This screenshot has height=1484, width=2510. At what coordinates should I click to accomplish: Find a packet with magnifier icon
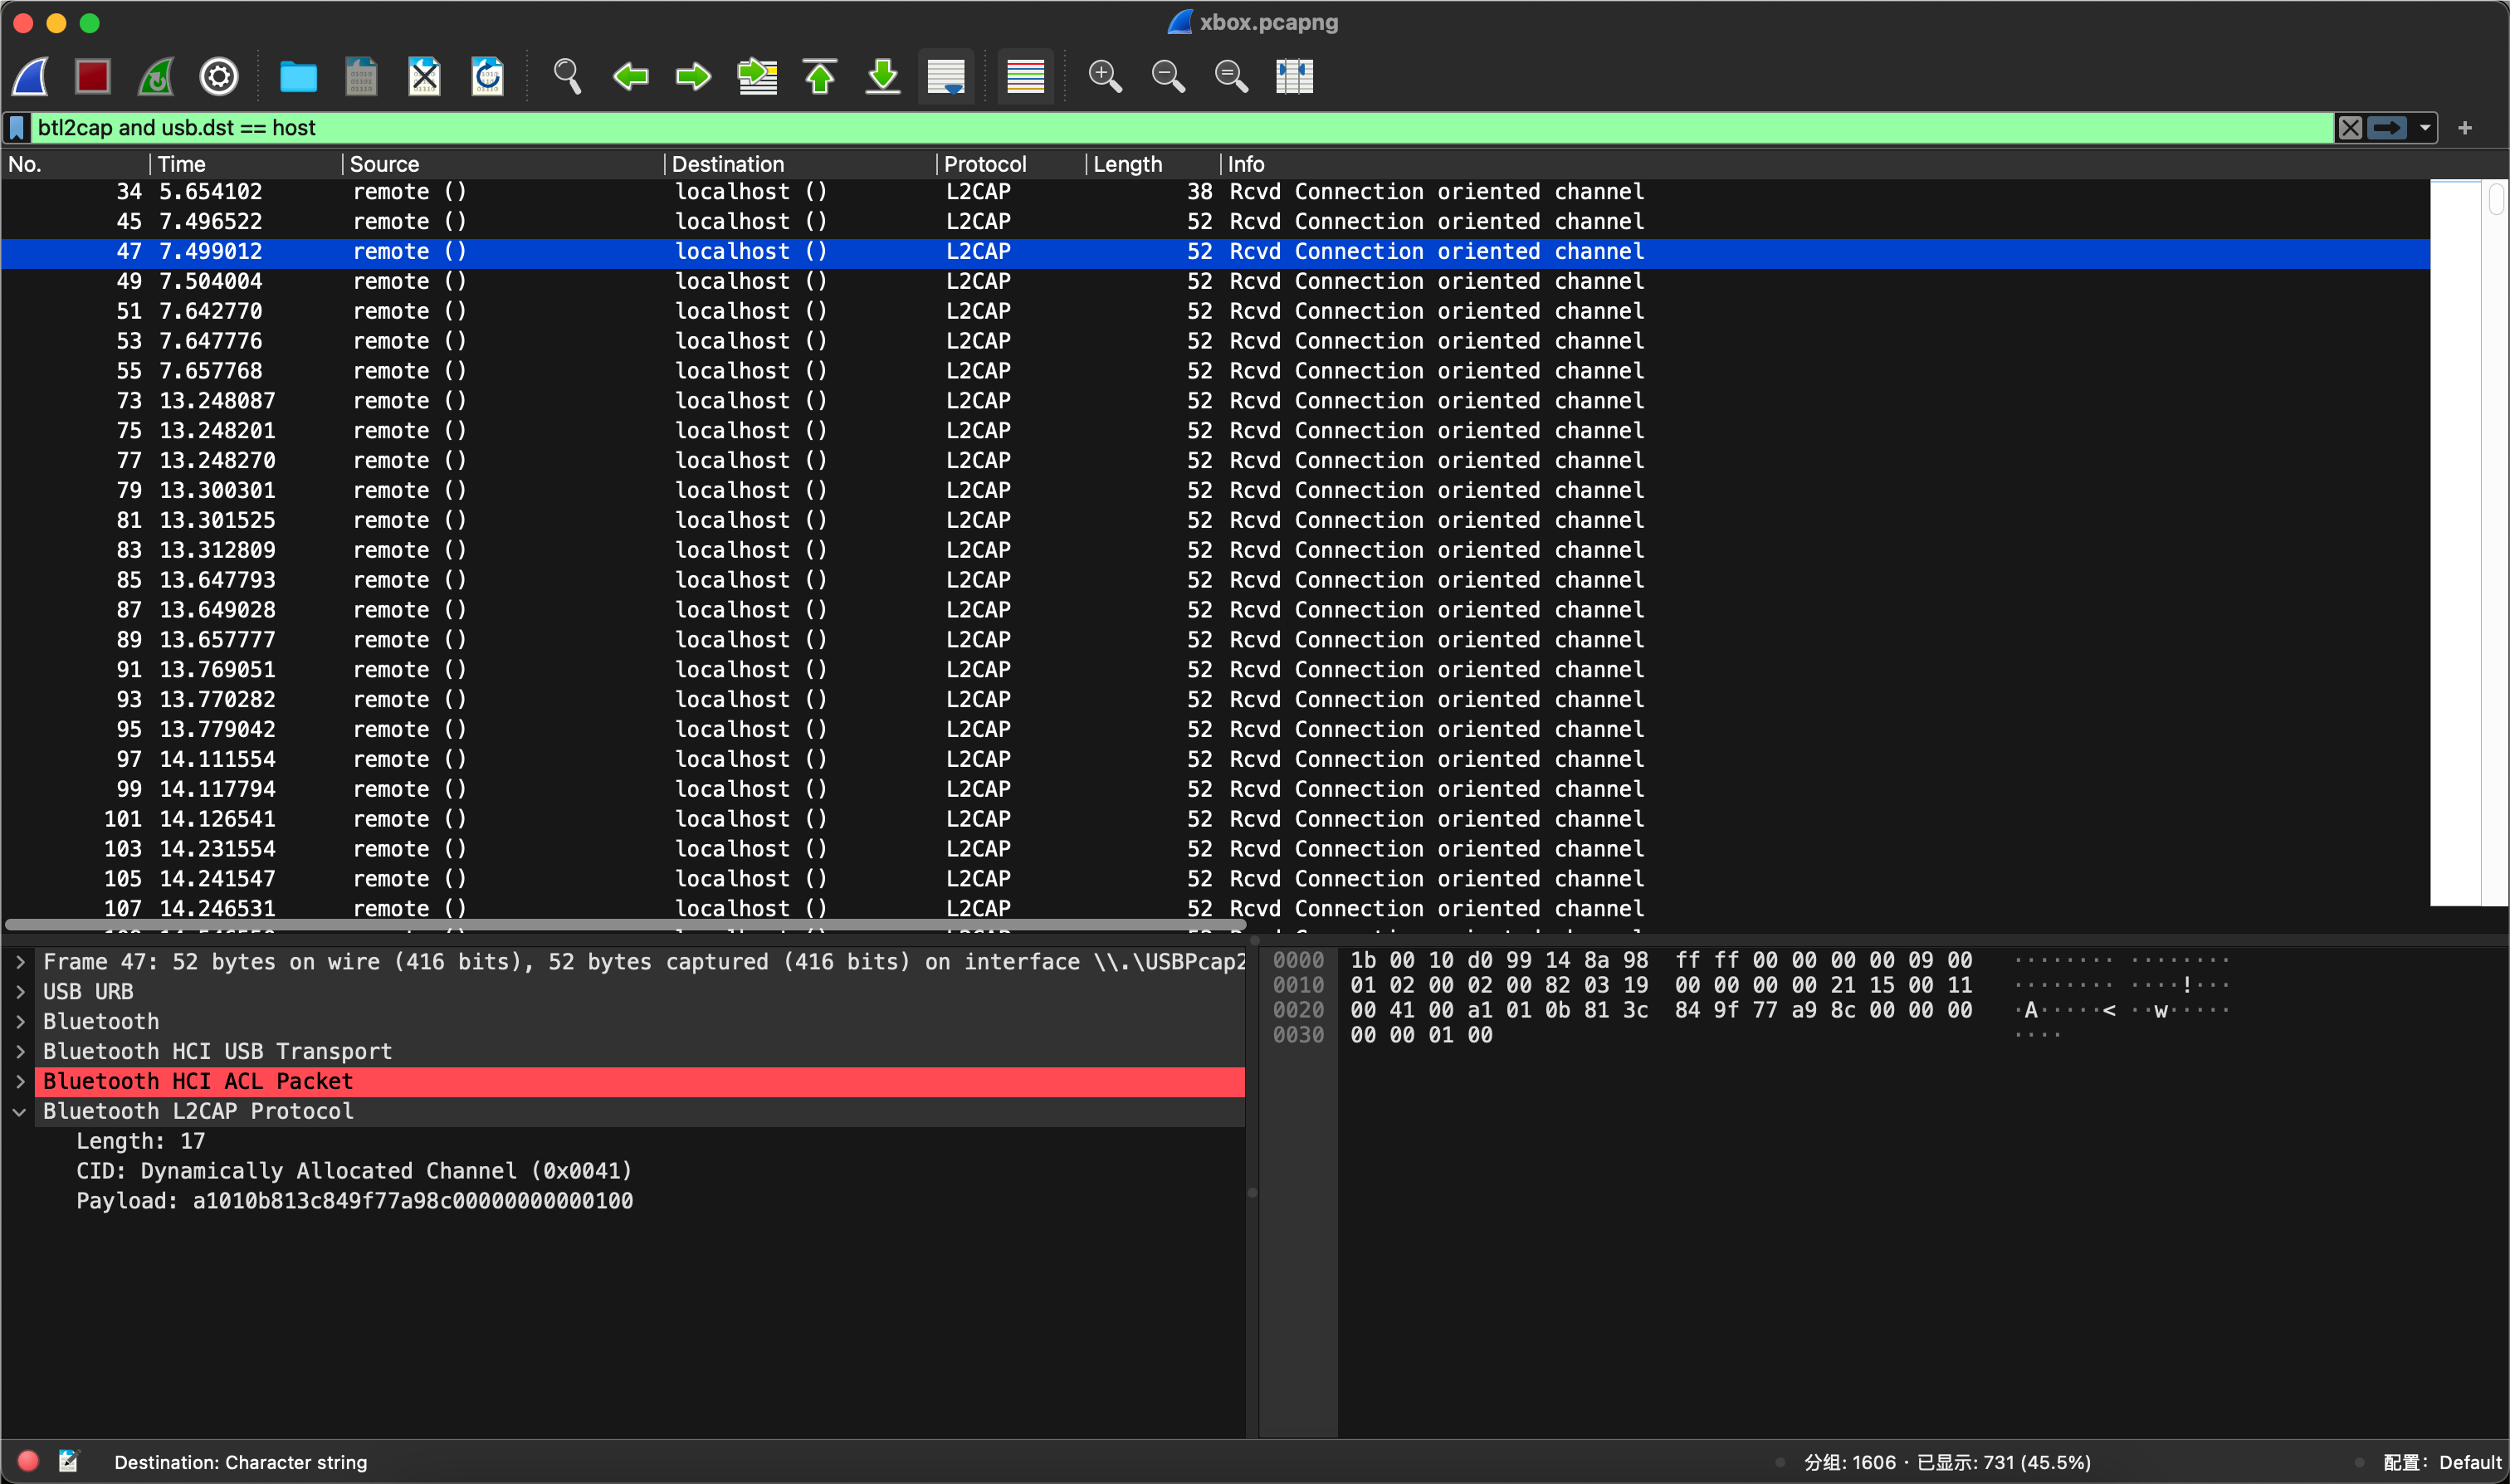(567, 77)
